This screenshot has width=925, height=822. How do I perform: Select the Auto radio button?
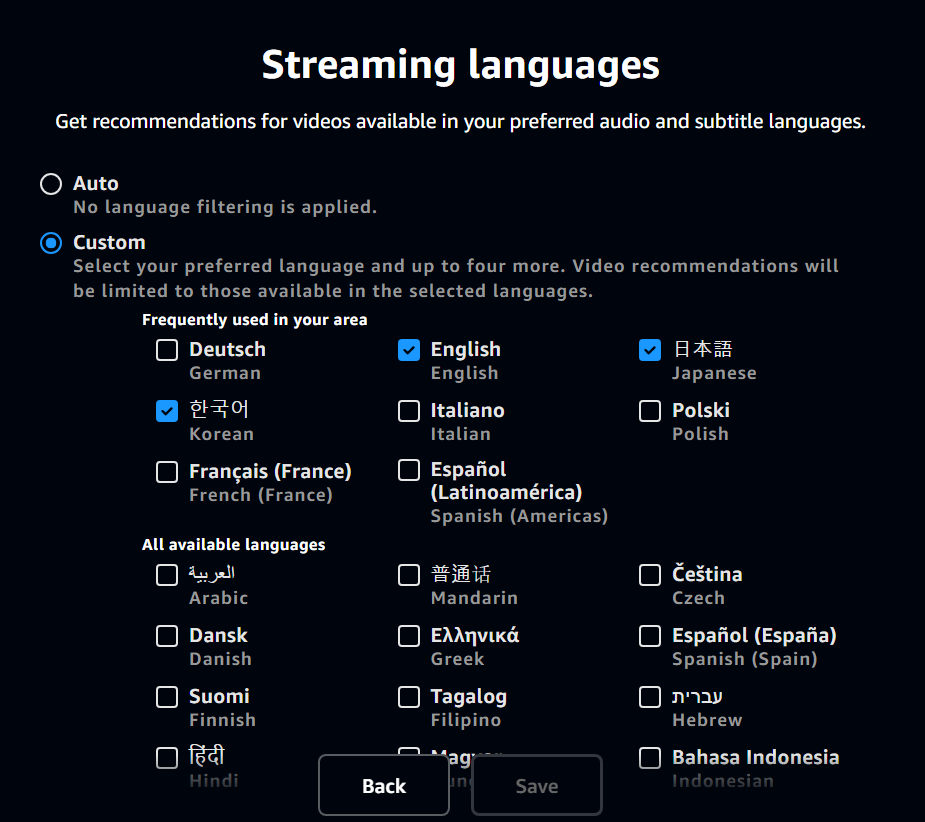[x=51, y=184]
